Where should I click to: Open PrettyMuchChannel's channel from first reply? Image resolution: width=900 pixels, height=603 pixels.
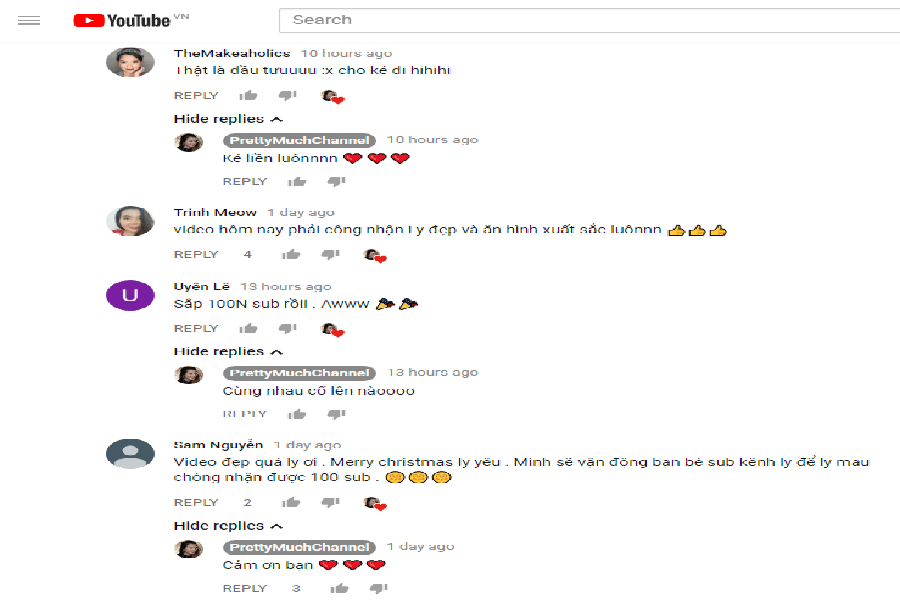pos(299,140)
